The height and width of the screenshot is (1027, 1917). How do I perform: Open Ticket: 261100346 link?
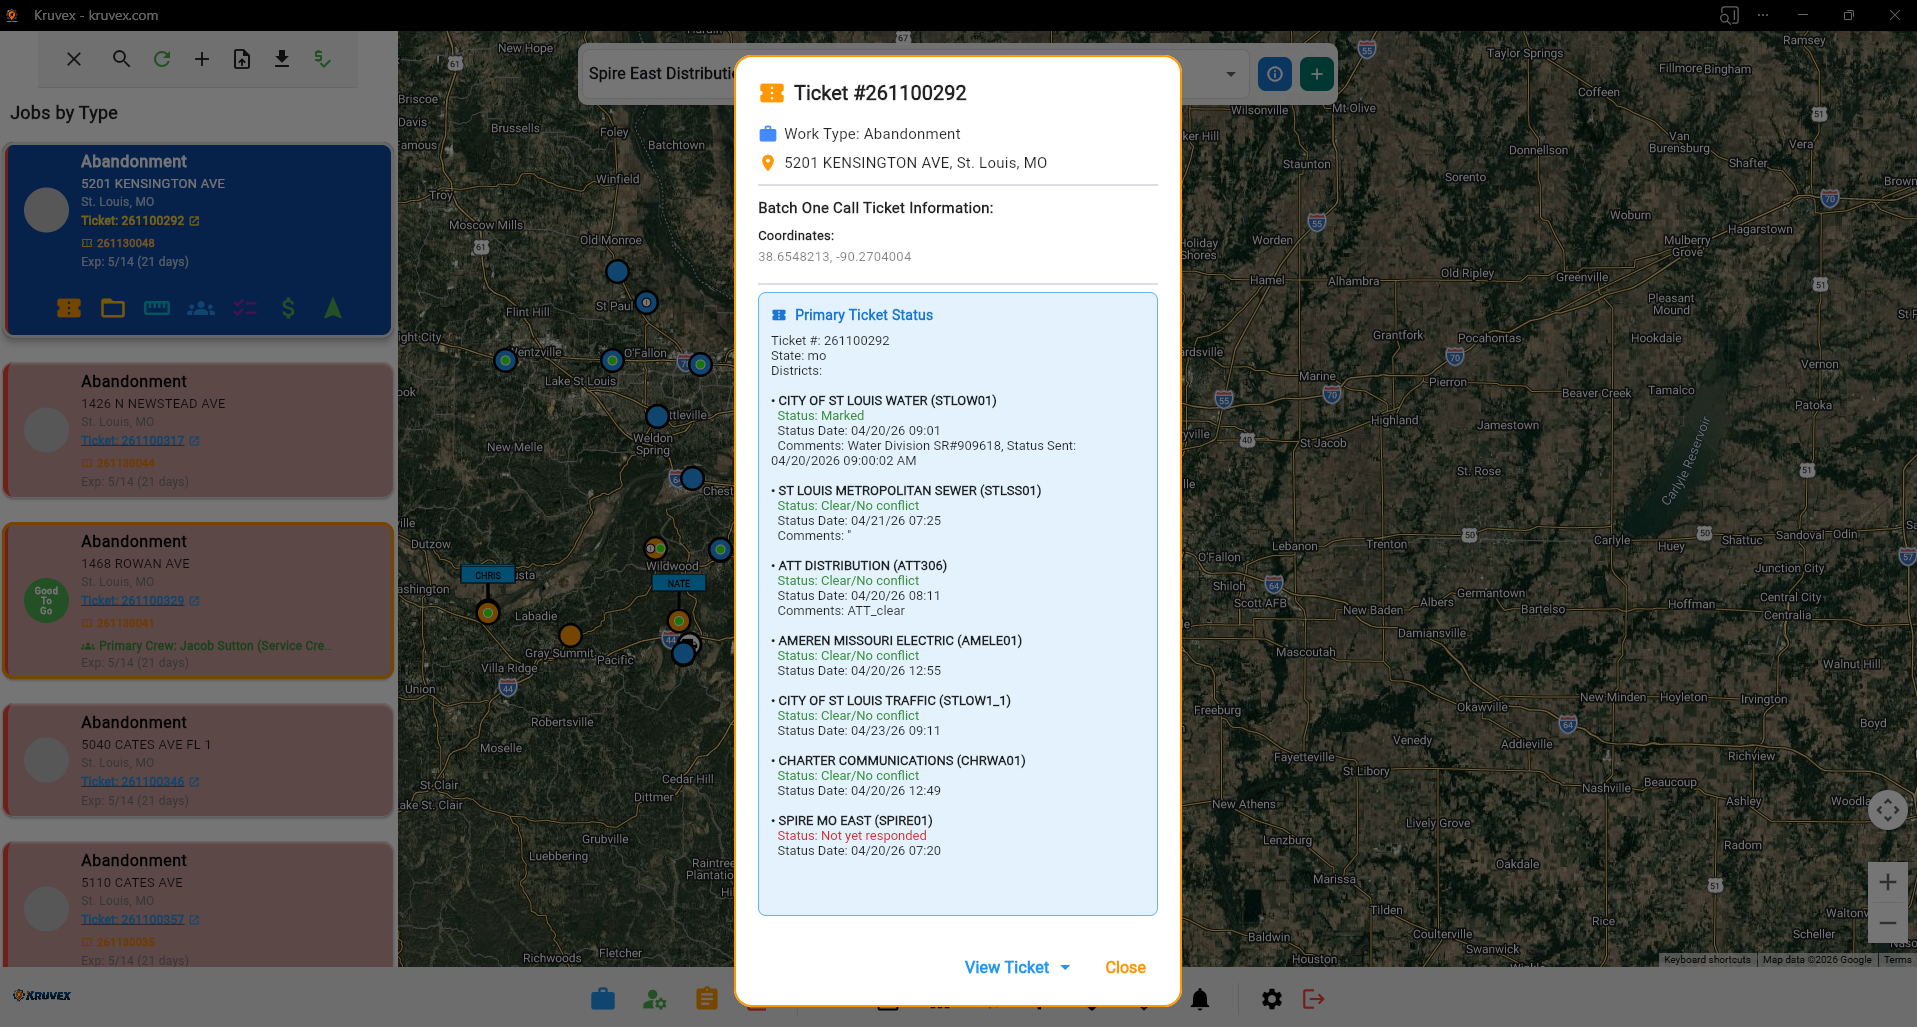133,782
